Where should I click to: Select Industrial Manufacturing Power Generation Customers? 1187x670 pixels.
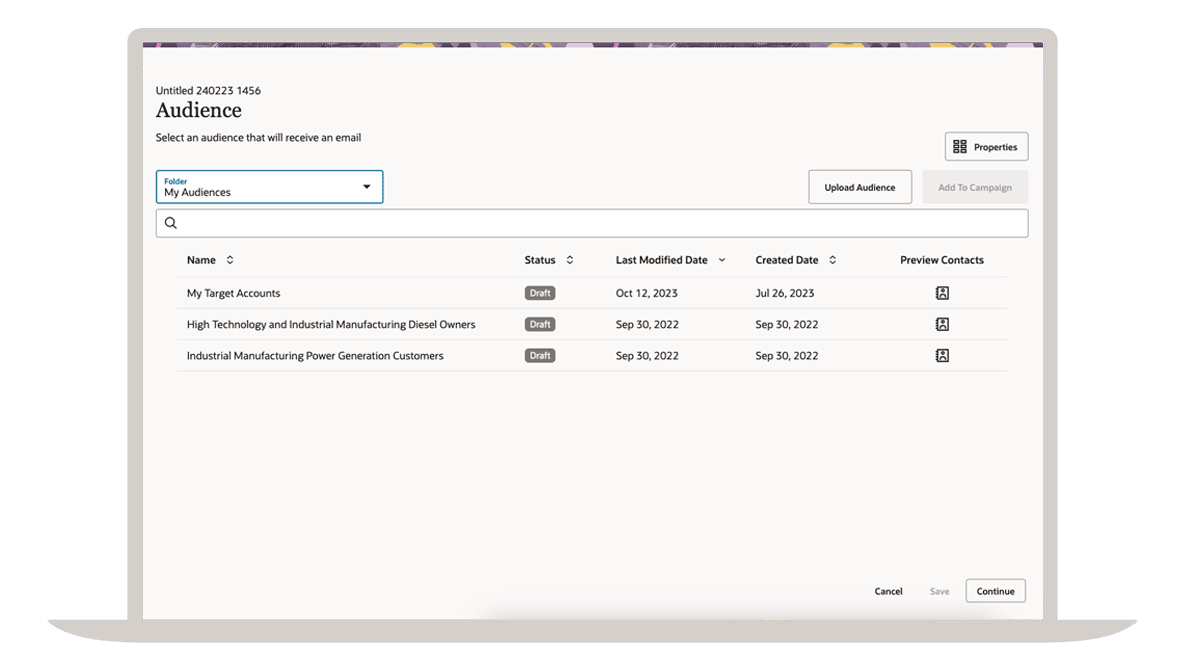pyautogui.click(x=315, y=355)
